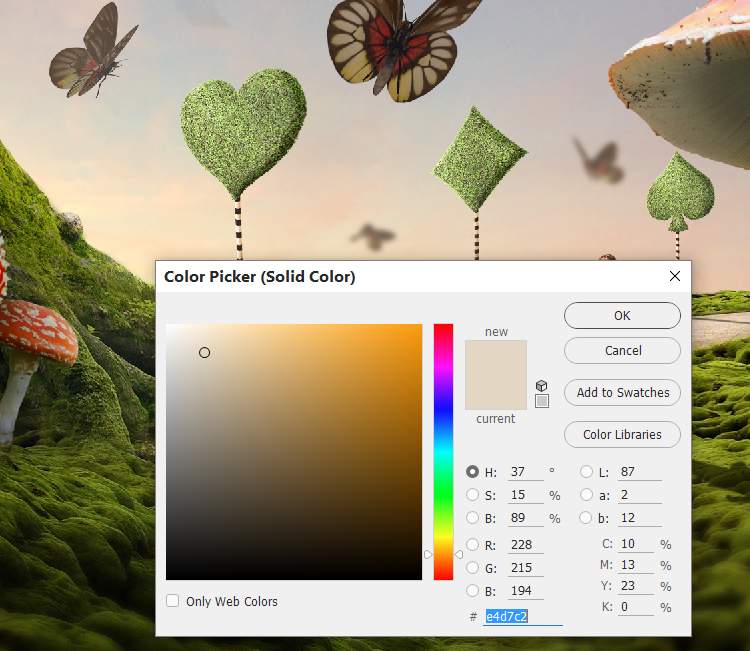The image size is (750, 651).
Task: Select the G green radio button
Action: tap(473, 567)
